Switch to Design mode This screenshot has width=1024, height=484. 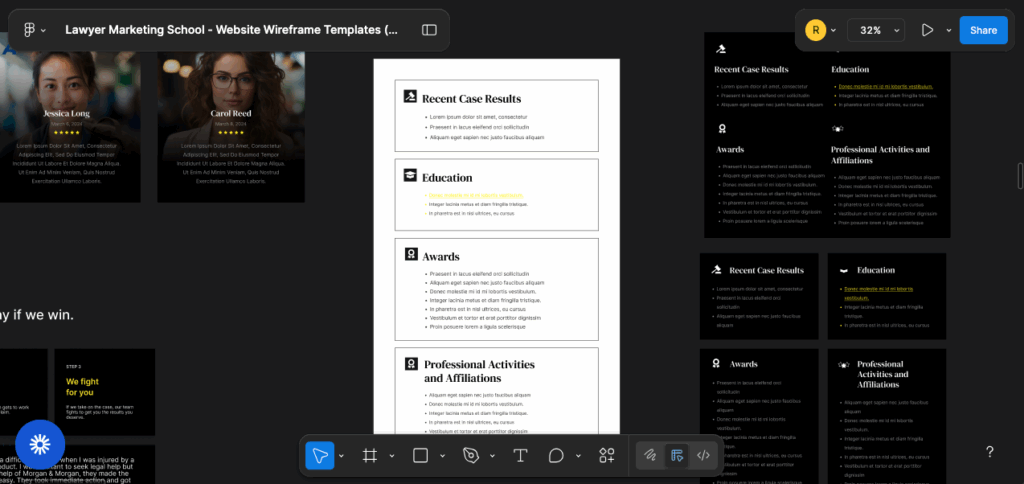pyautogui.click(x=677, y=456)
